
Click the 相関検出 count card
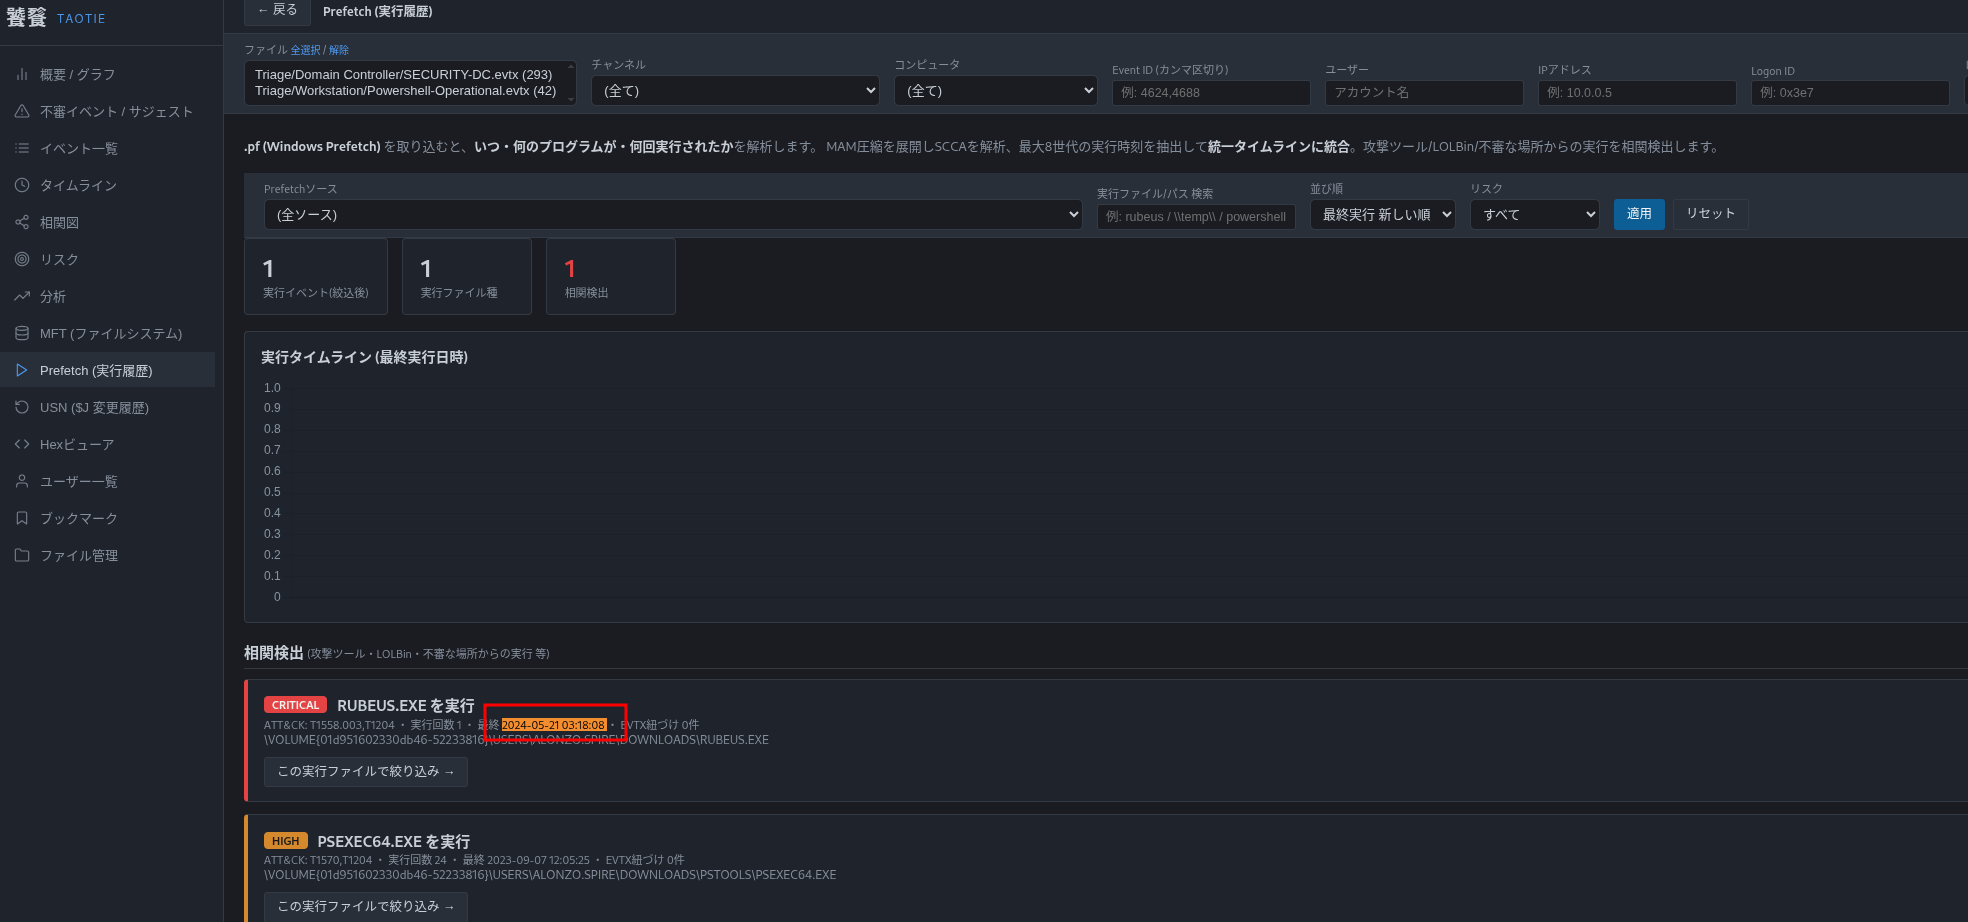pos(611,276)
